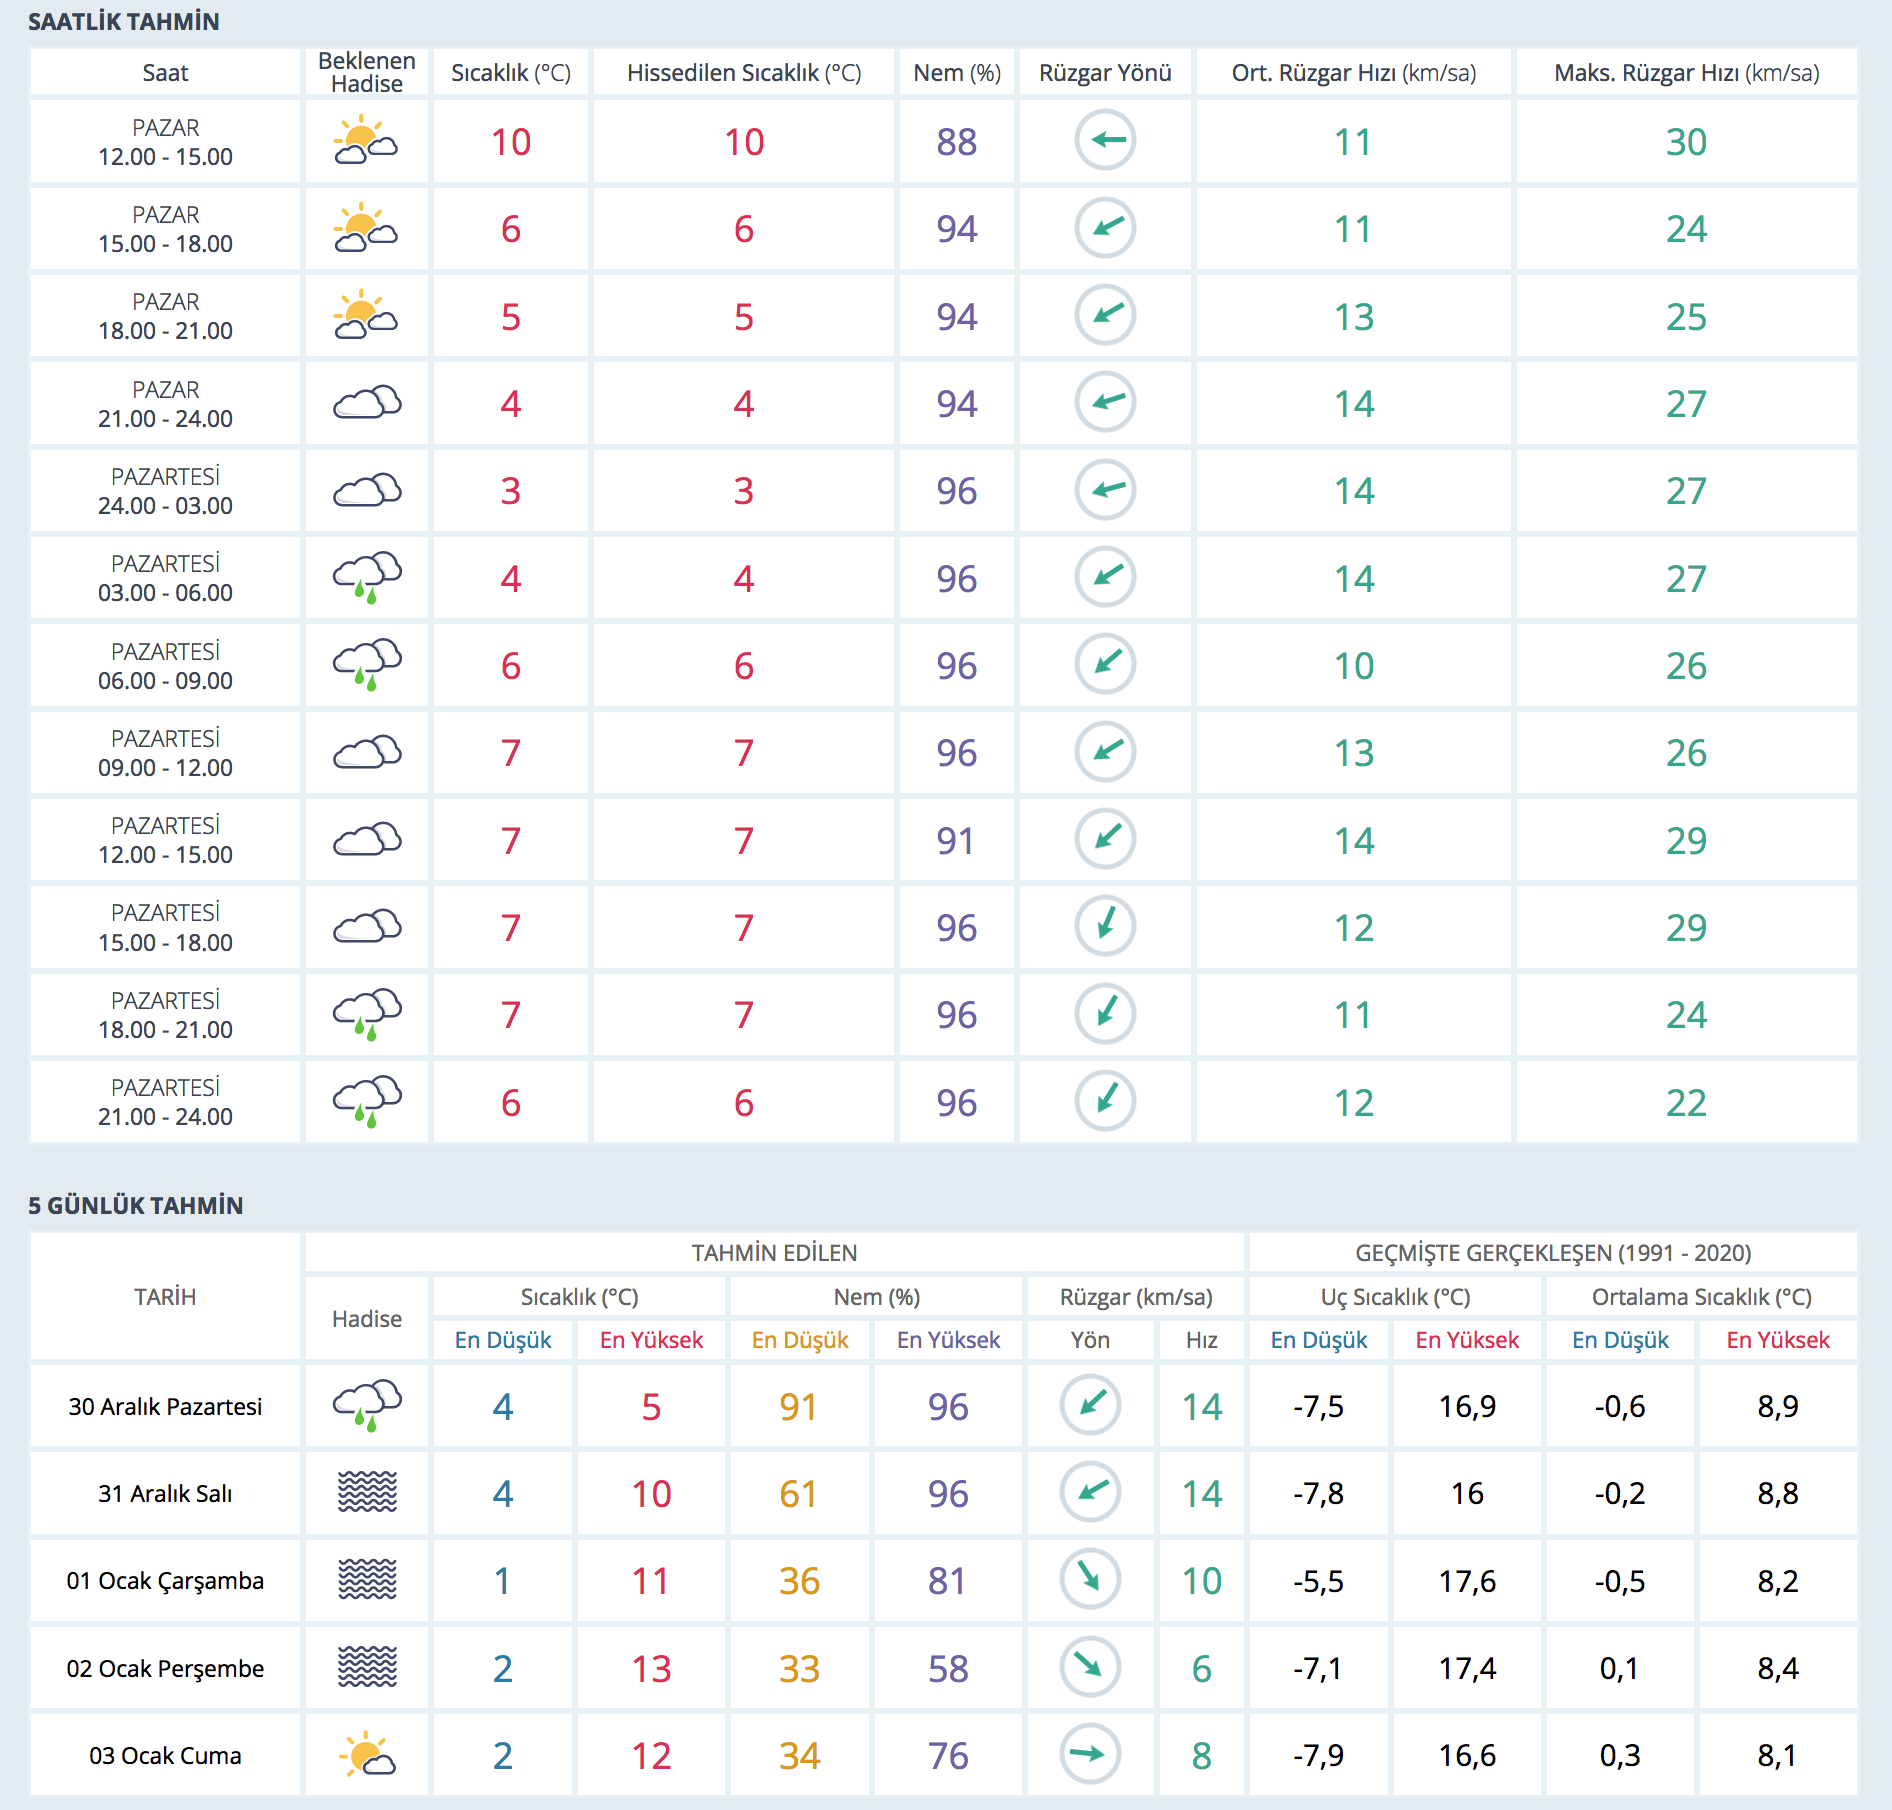The image size is (1892, 1810).
Task: Click wind direction arrow for Pazar 12.00 - 15.00
Action: click(1105, 141)
